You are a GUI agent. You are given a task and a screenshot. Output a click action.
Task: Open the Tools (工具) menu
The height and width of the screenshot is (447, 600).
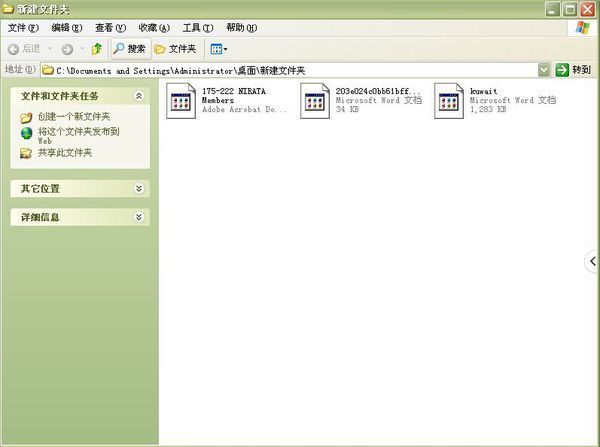198,28
